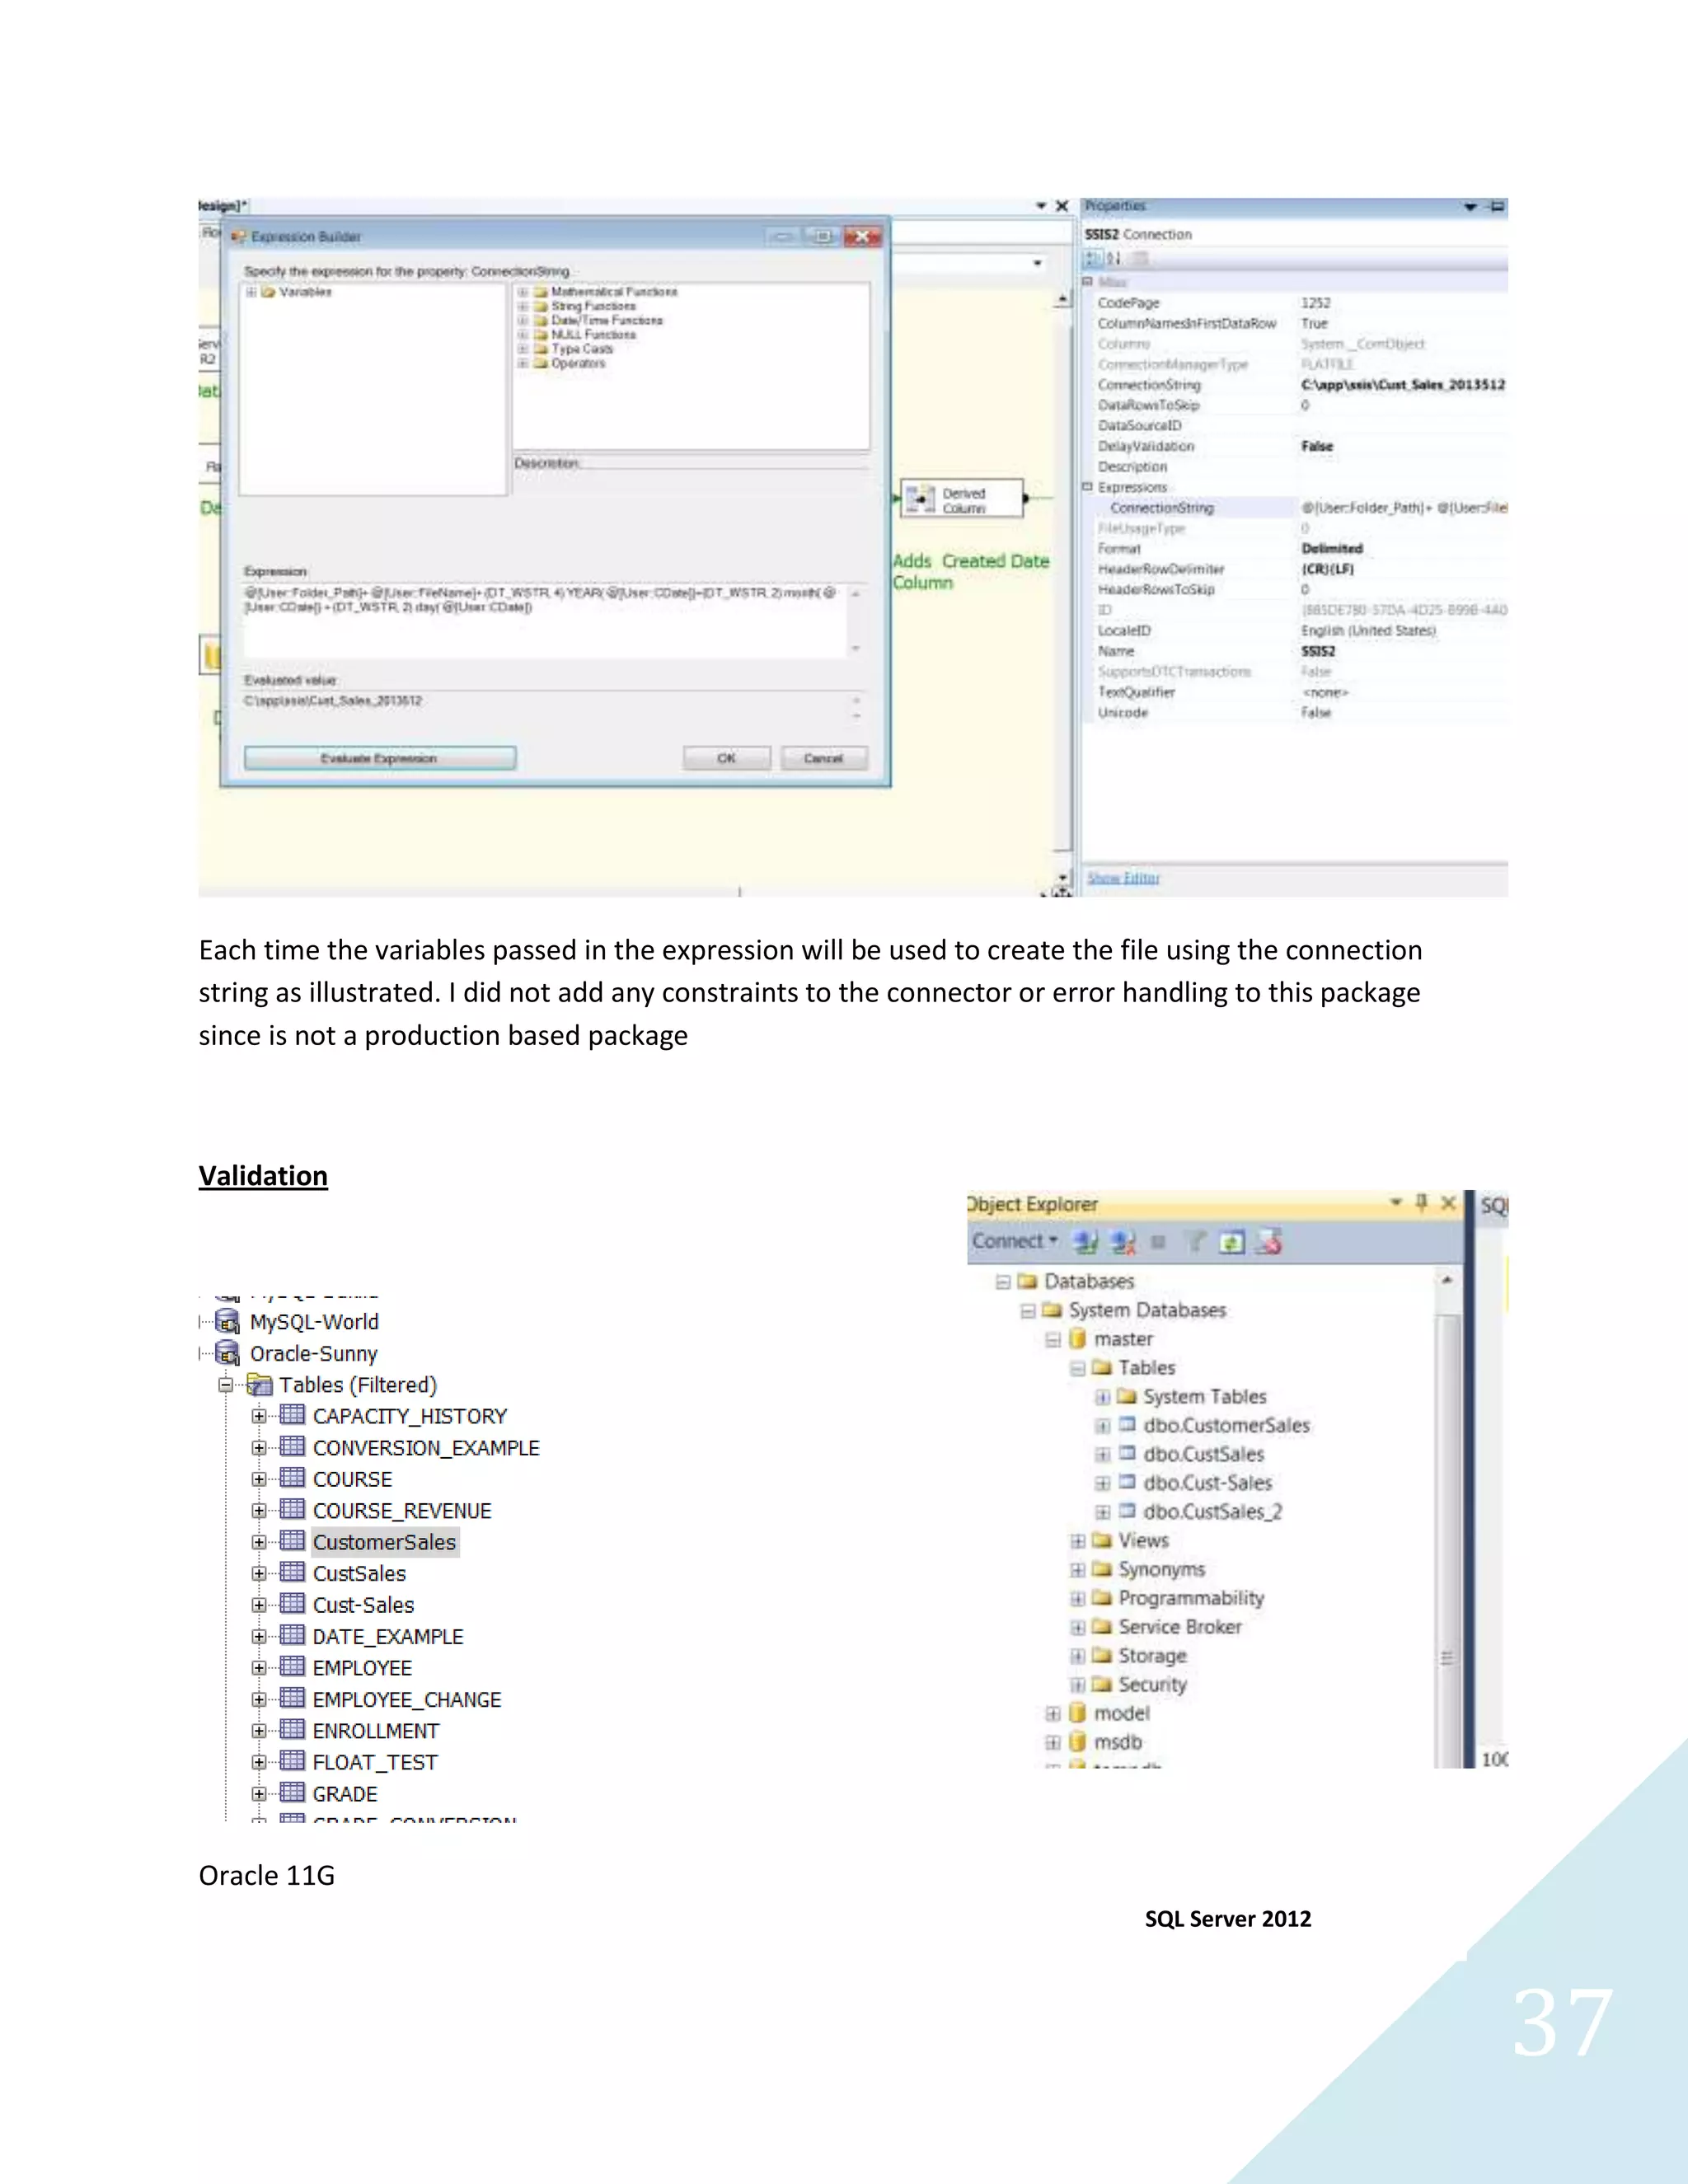The image size is (1688, 2184).
Task: Click OK in Expression Builder
Action: click(727, 758)
